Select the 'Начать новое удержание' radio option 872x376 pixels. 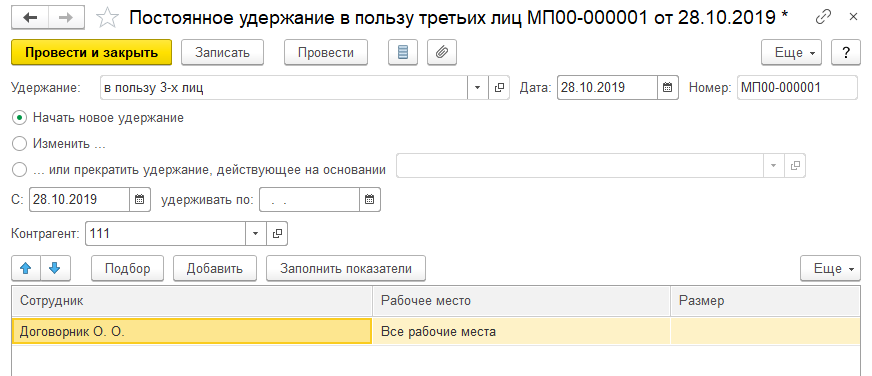click(x=19, y=118)
